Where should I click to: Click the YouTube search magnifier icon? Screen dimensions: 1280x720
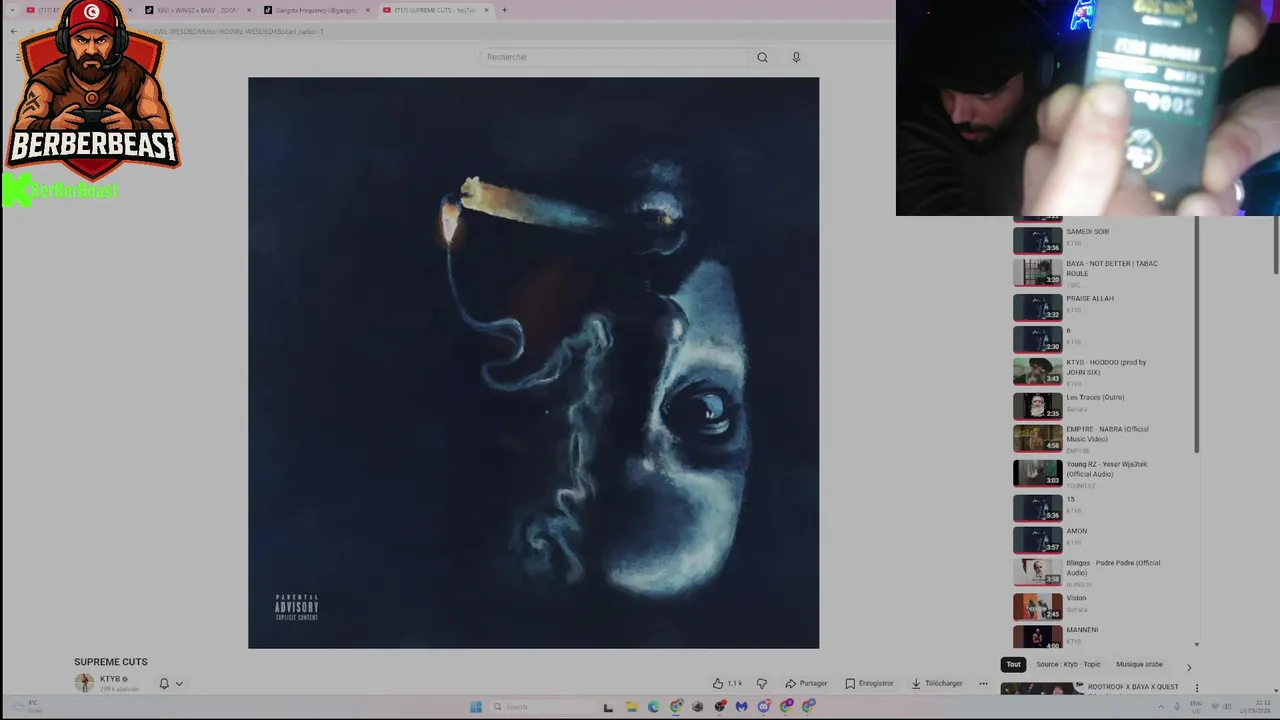point(762,57)
